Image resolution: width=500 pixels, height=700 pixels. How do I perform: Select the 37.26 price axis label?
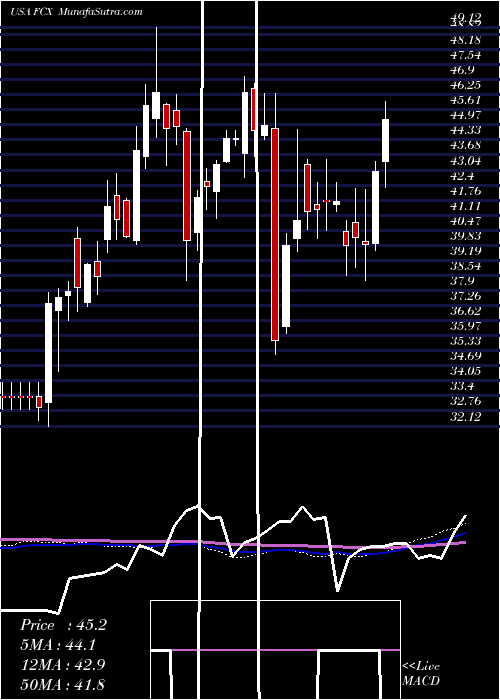466,296
